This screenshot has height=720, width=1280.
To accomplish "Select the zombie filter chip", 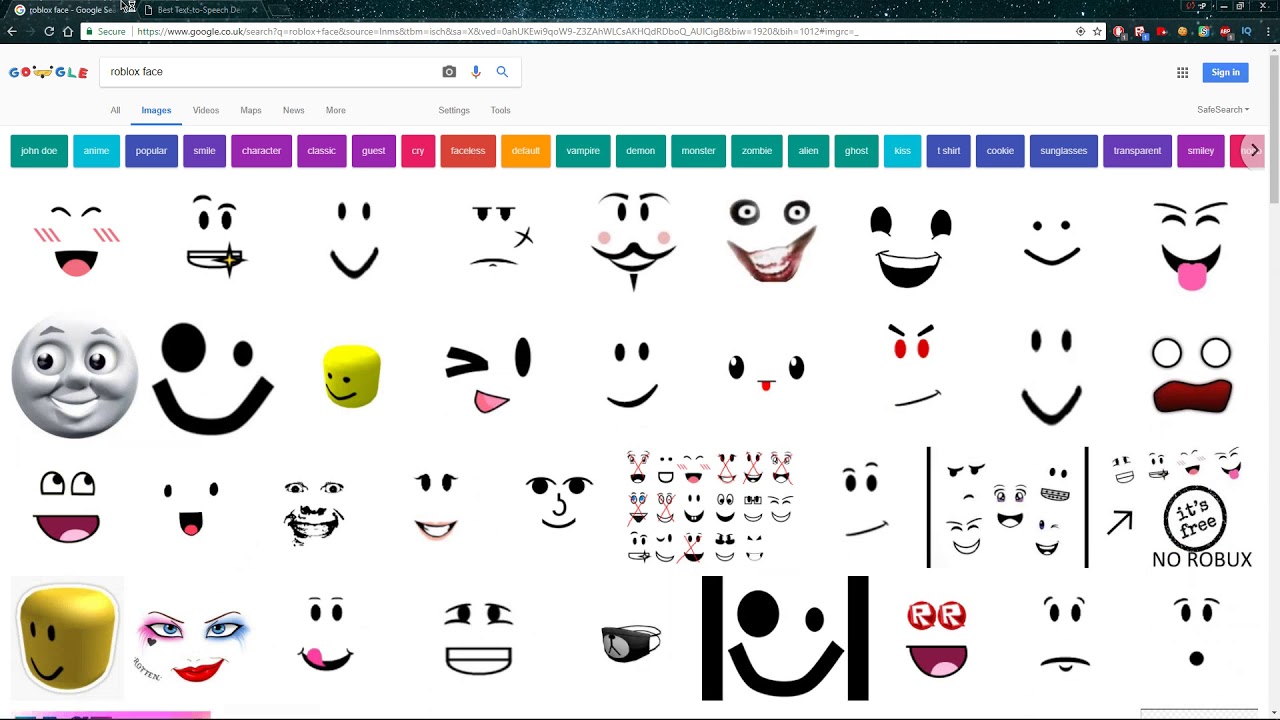I will [x=756, y=151].
